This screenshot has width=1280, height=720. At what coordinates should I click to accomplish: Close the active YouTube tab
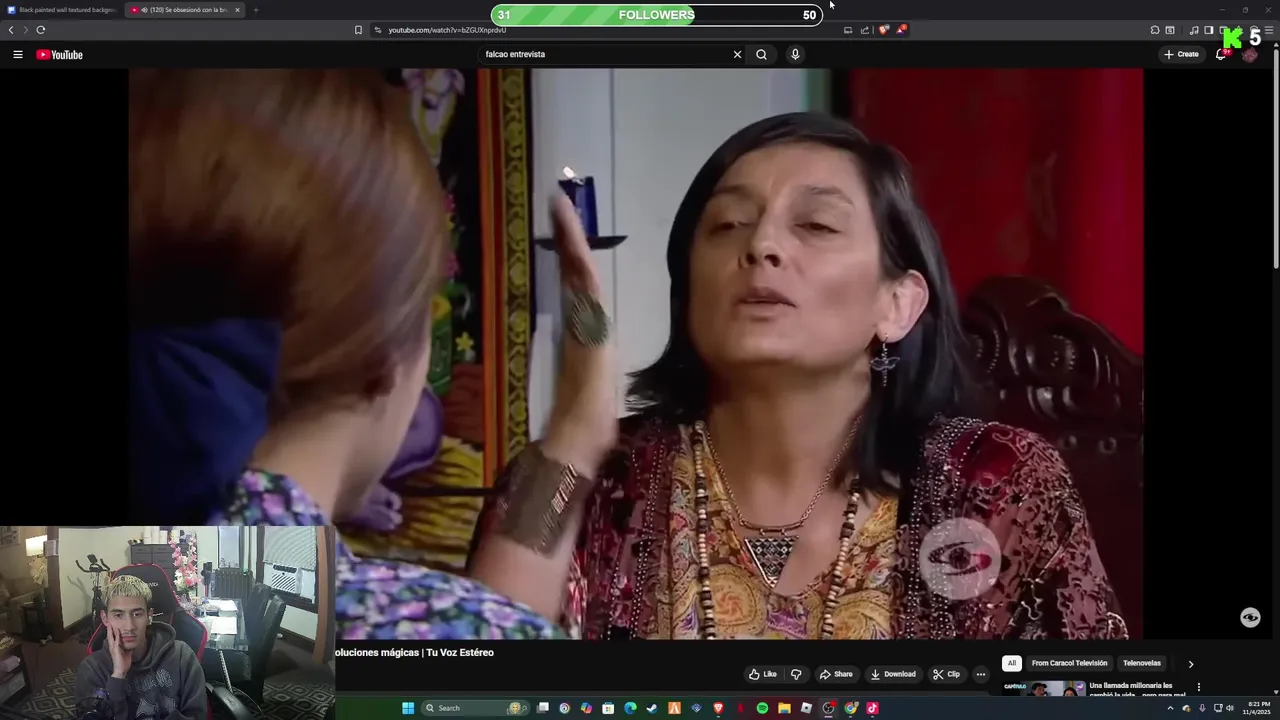click(237, 10)
